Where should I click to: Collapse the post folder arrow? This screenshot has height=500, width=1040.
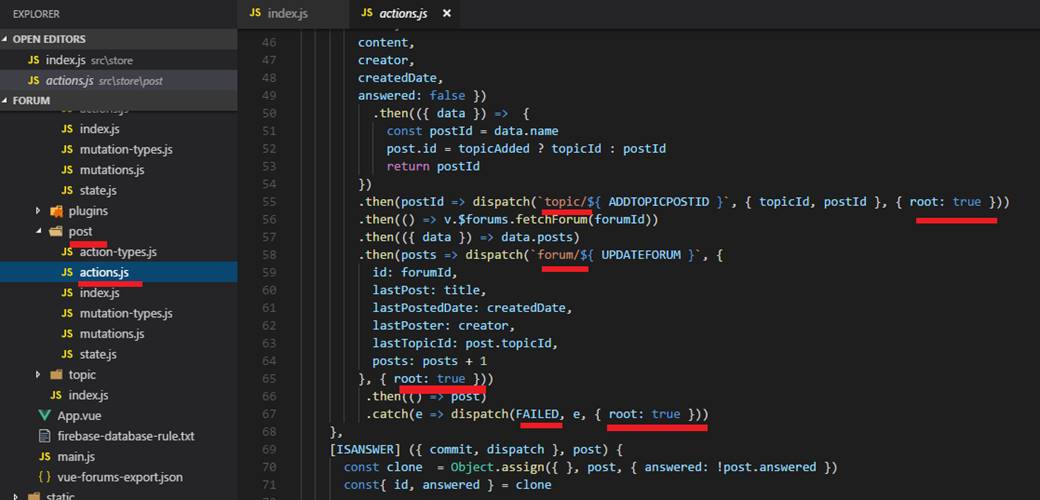click(39, 231)
